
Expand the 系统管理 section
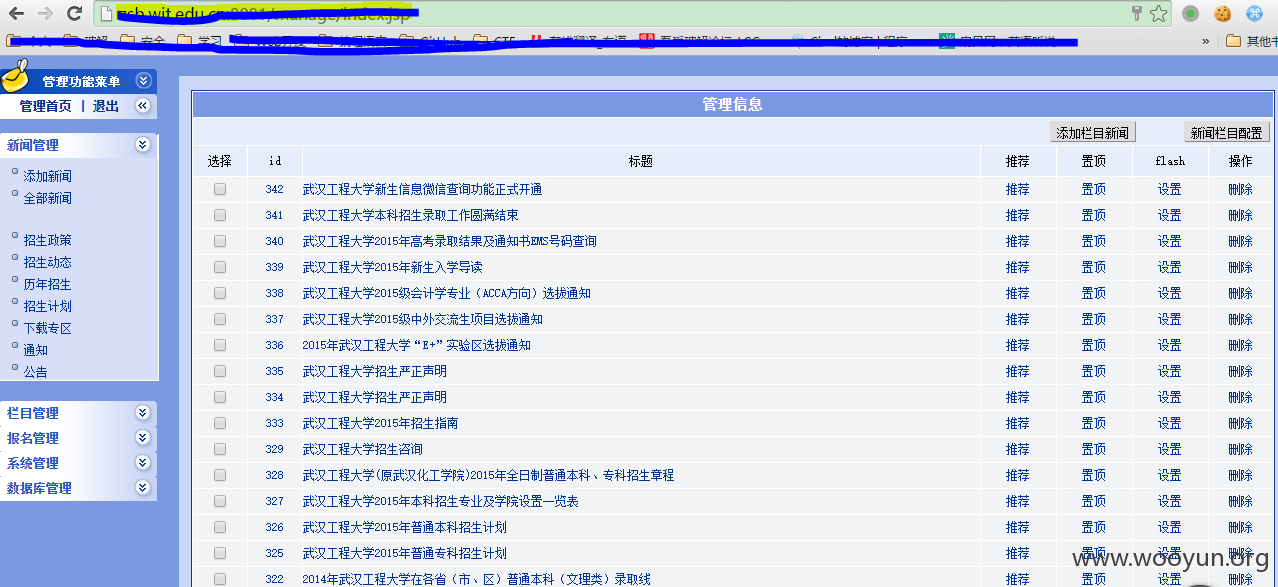tap(143, 463)
